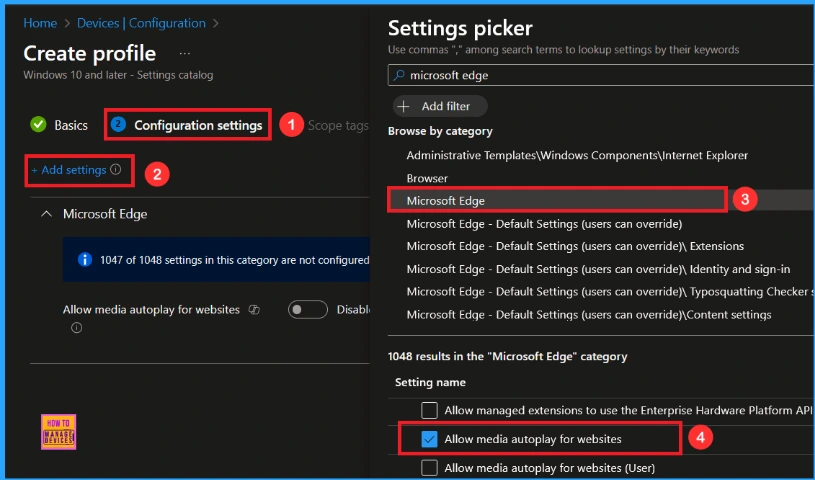
Task: Click the Home breadcrumb link
Action: point(40,23)
